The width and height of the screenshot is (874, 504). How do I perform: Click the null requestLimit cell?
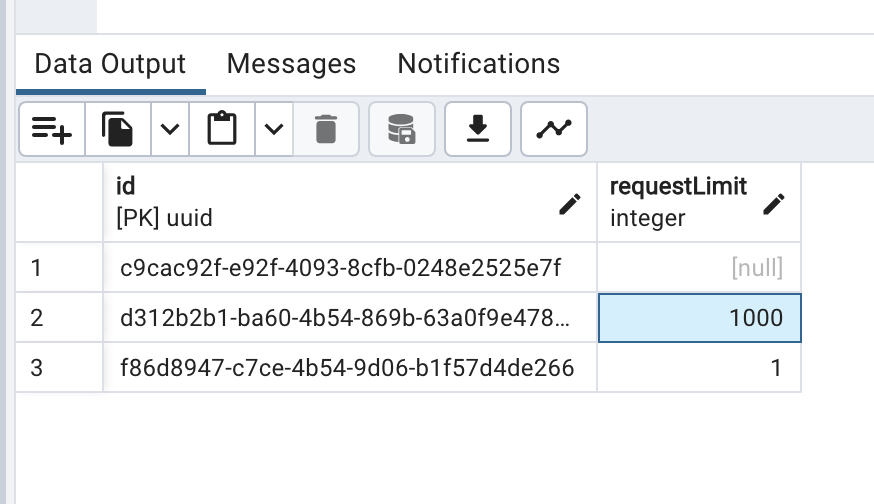[x=700, y=268]
